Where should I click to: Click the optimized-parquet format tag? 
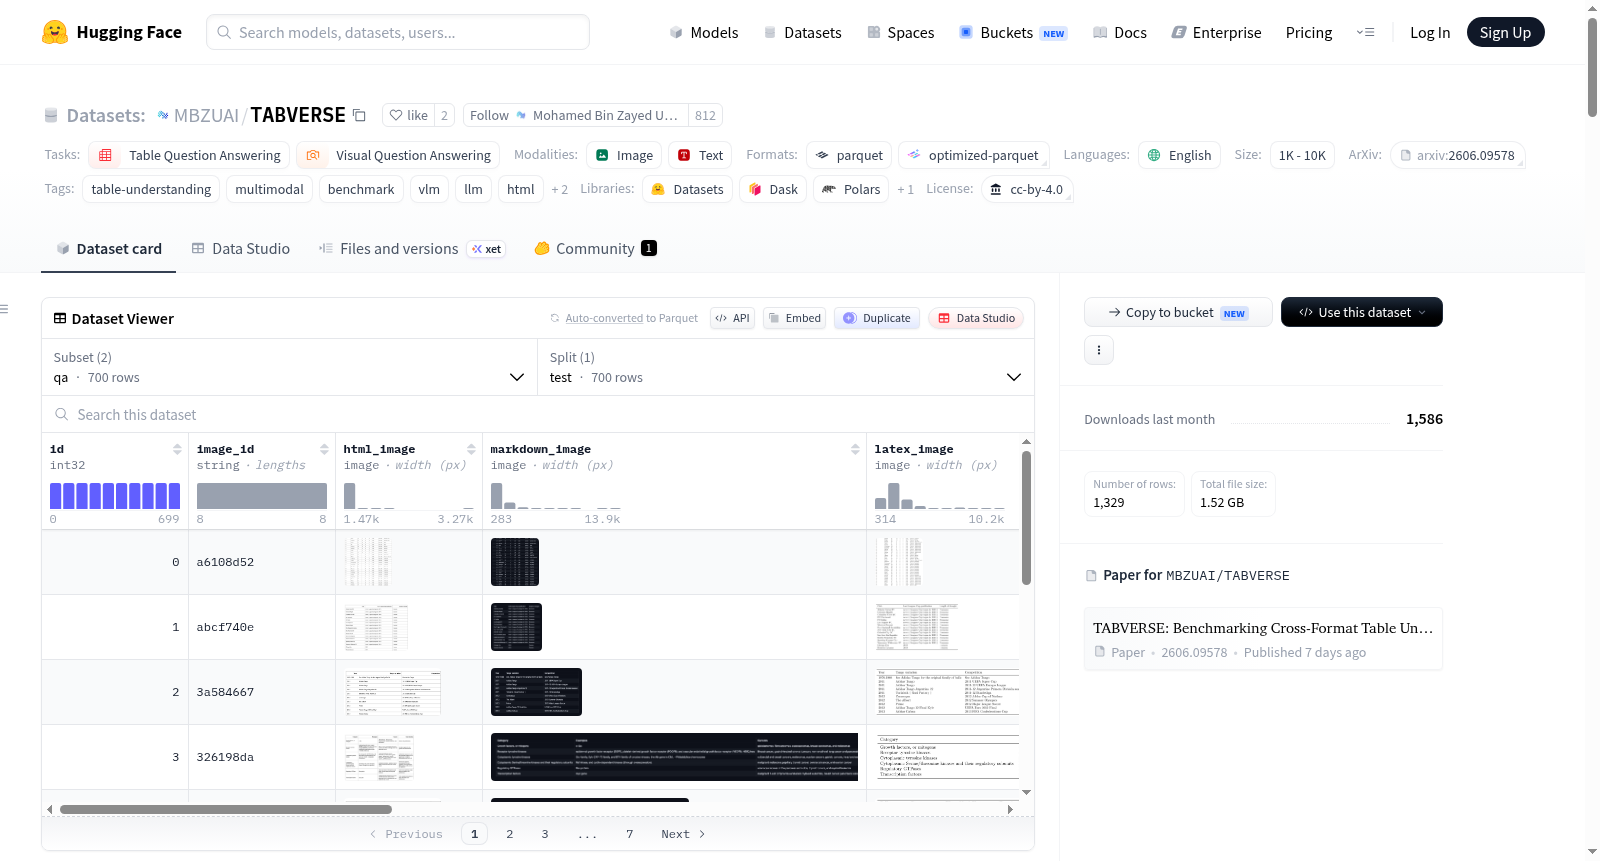[x=974, y=155]
